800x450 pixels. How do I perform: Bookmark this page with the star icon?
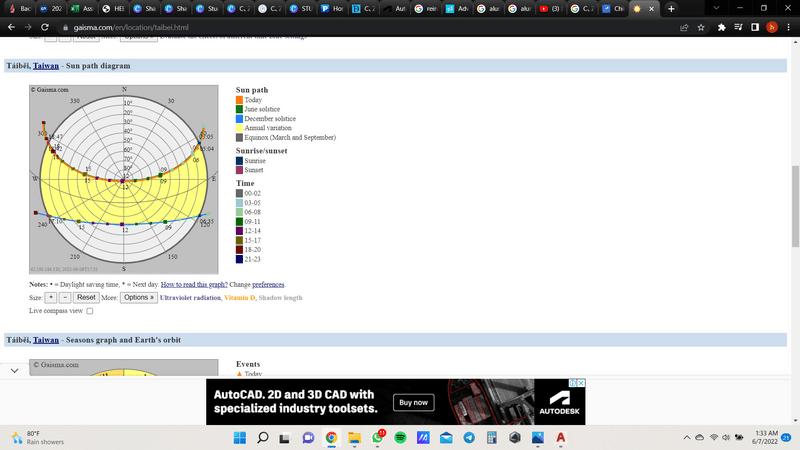(701, 28)
